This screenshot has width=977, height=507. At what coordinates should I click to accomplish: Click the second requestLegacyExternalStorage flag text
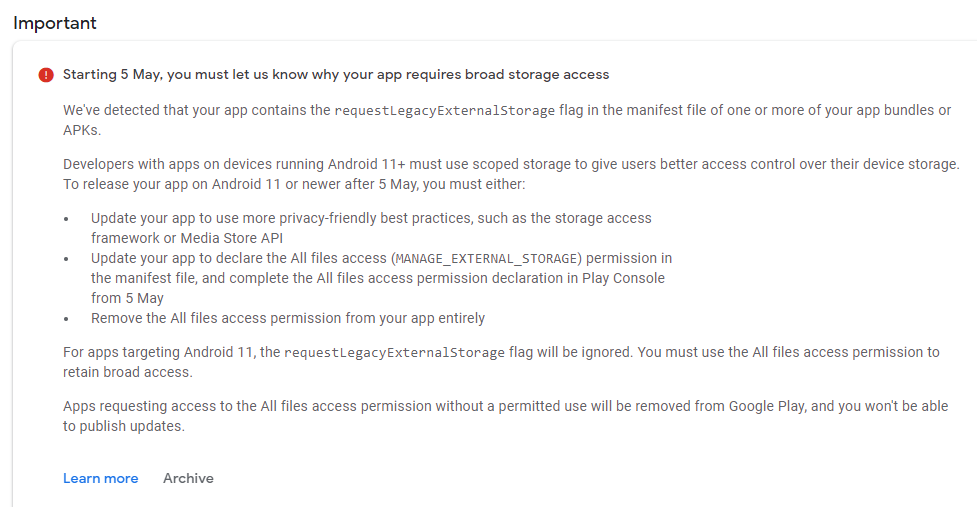394,353
